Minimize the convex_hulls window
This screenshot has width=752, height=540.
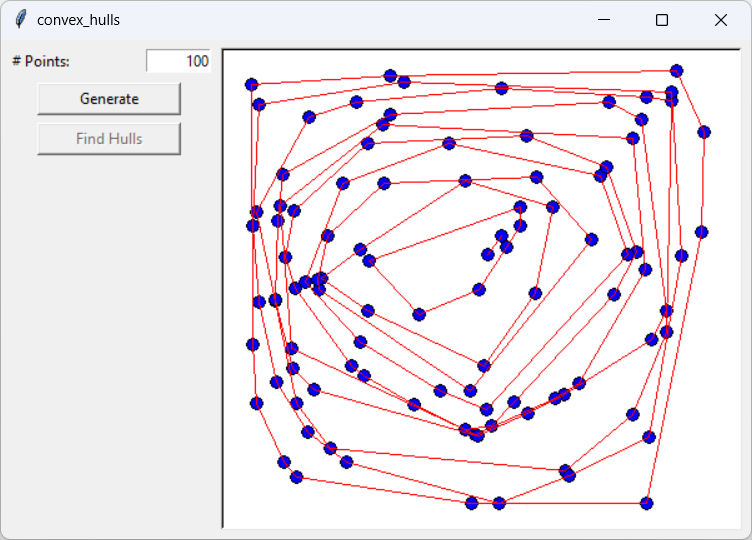coord(604,20)
